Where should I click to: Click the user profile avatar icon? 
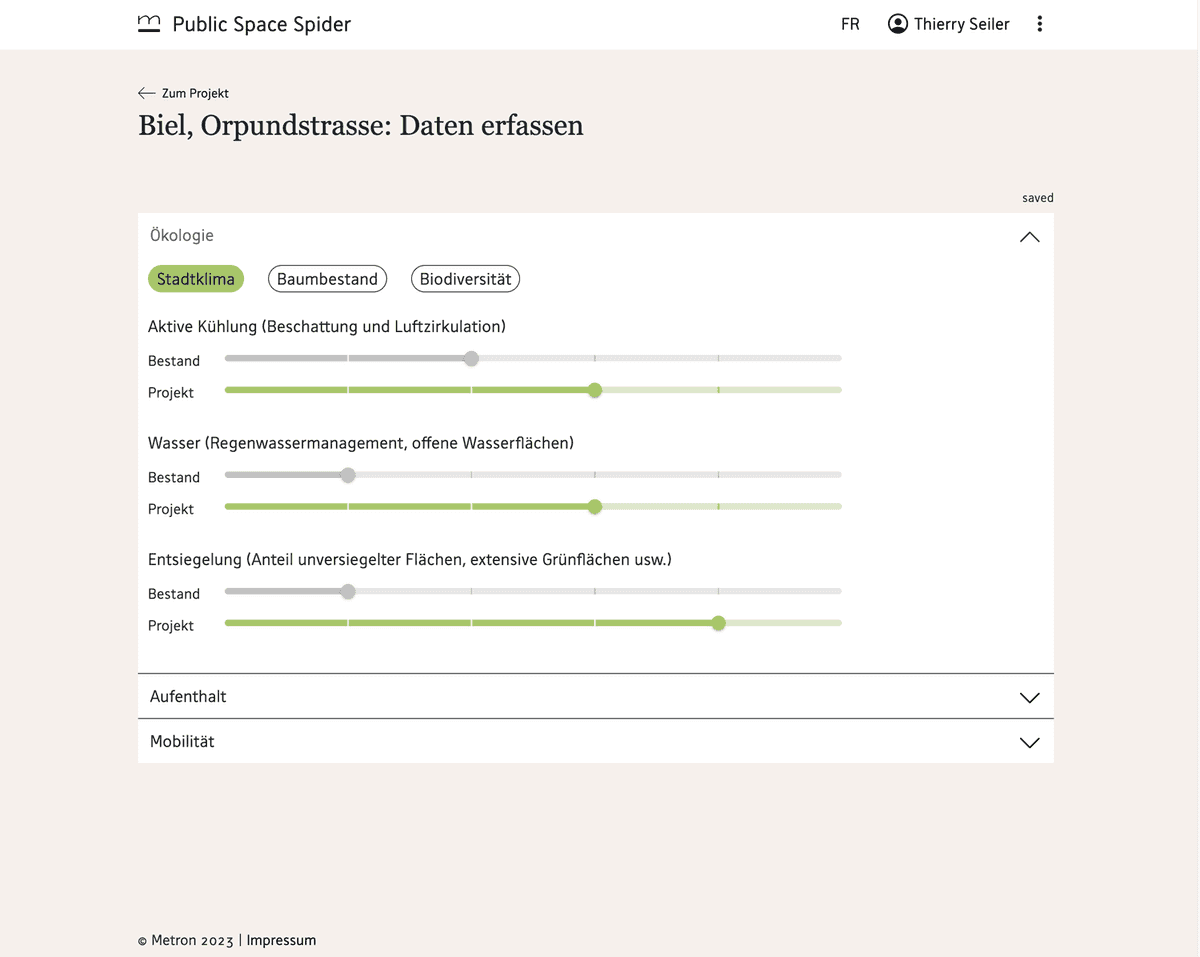898,24
